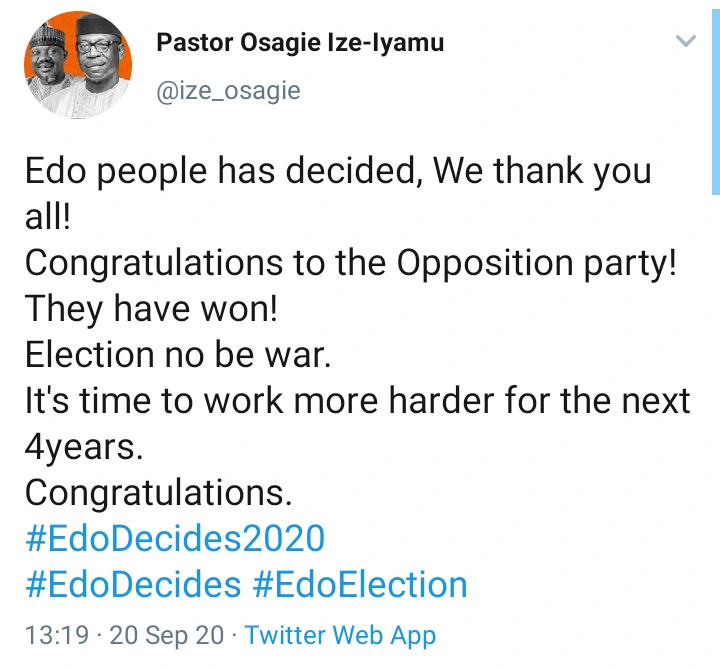Click the Twitter Web App source link
The height and width of the screenshot is (667, 720).
(x=340, y=634)
